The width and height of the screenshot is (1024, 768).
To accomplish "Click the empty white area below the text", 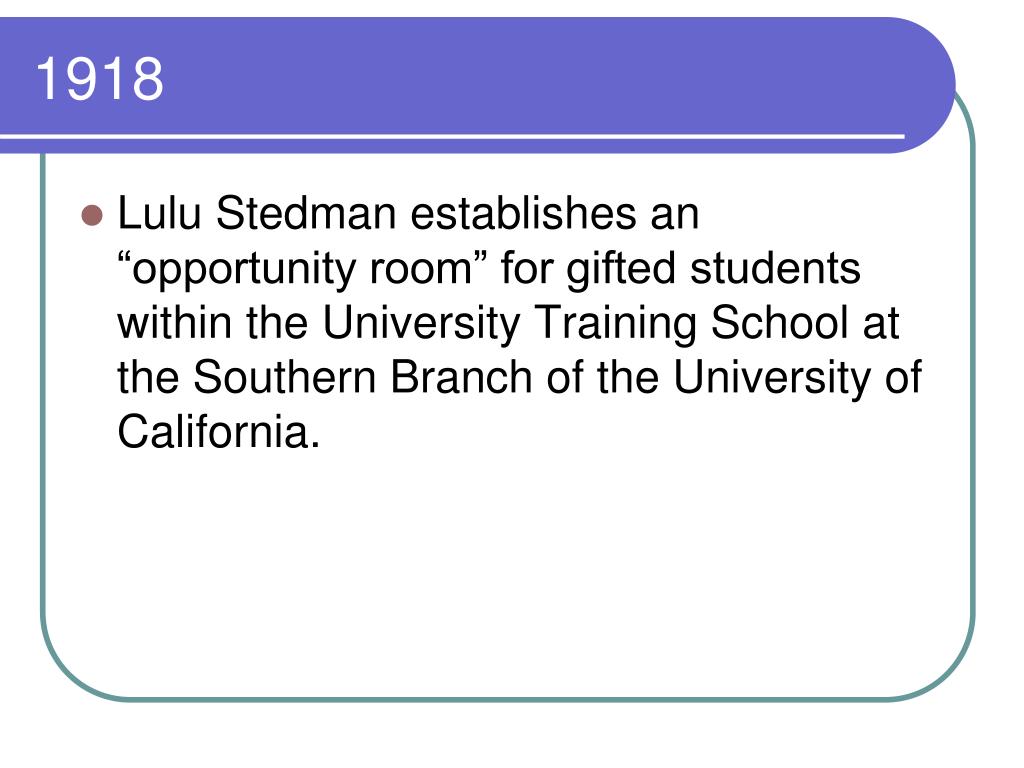I will (509, 575).
